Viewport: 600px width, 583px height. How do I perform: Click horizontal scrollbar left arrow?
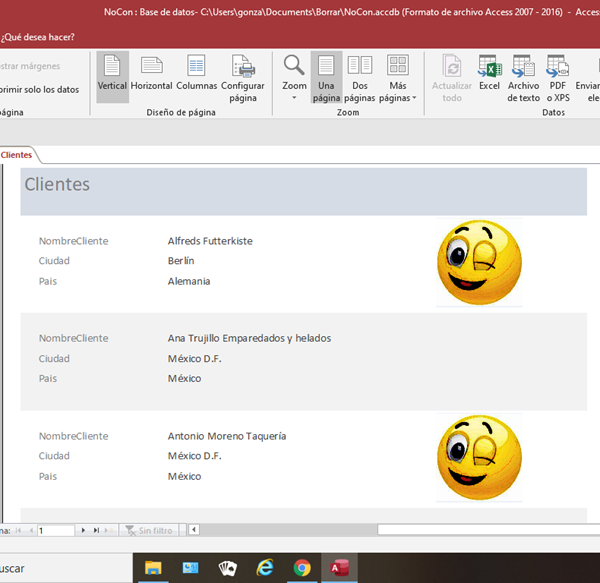pos(194,530)
